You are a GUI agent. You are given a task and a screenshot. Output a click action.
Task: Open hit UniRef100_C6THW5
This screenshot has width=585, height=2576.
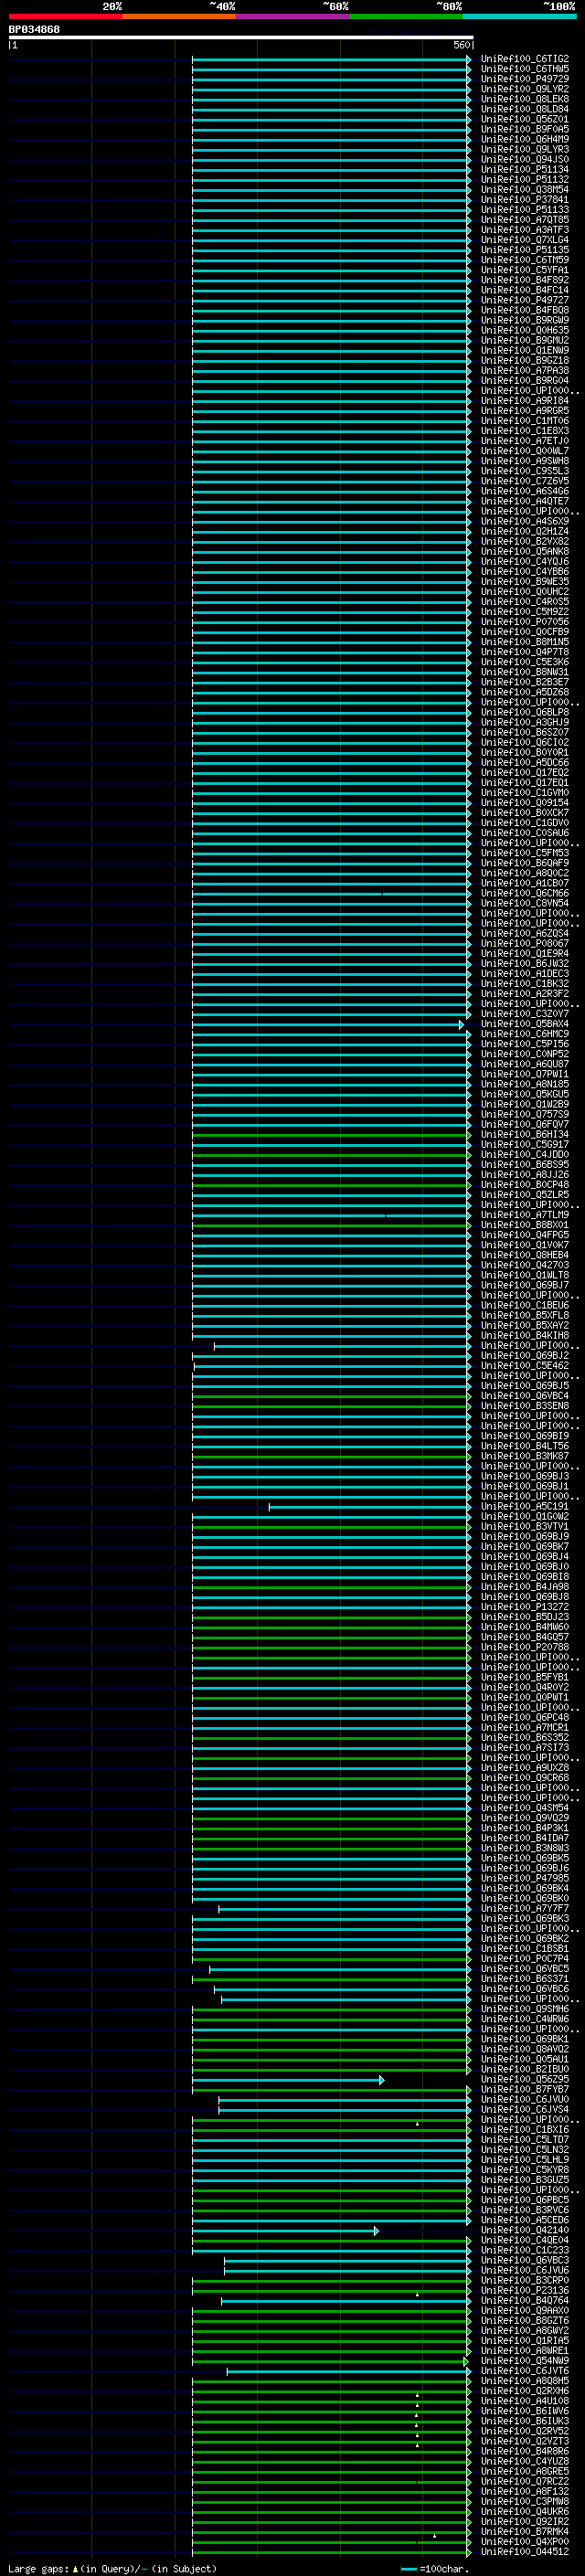[x=525, y=69]
